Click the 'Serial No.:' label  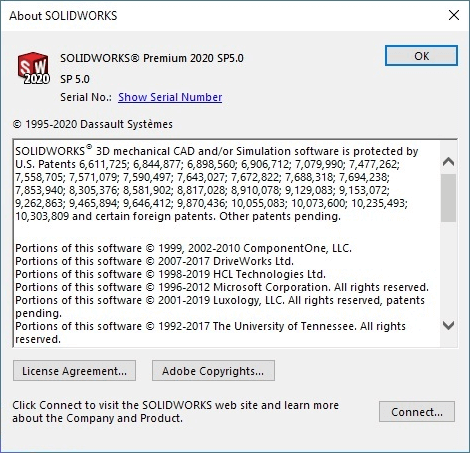[x=86, y=97]
